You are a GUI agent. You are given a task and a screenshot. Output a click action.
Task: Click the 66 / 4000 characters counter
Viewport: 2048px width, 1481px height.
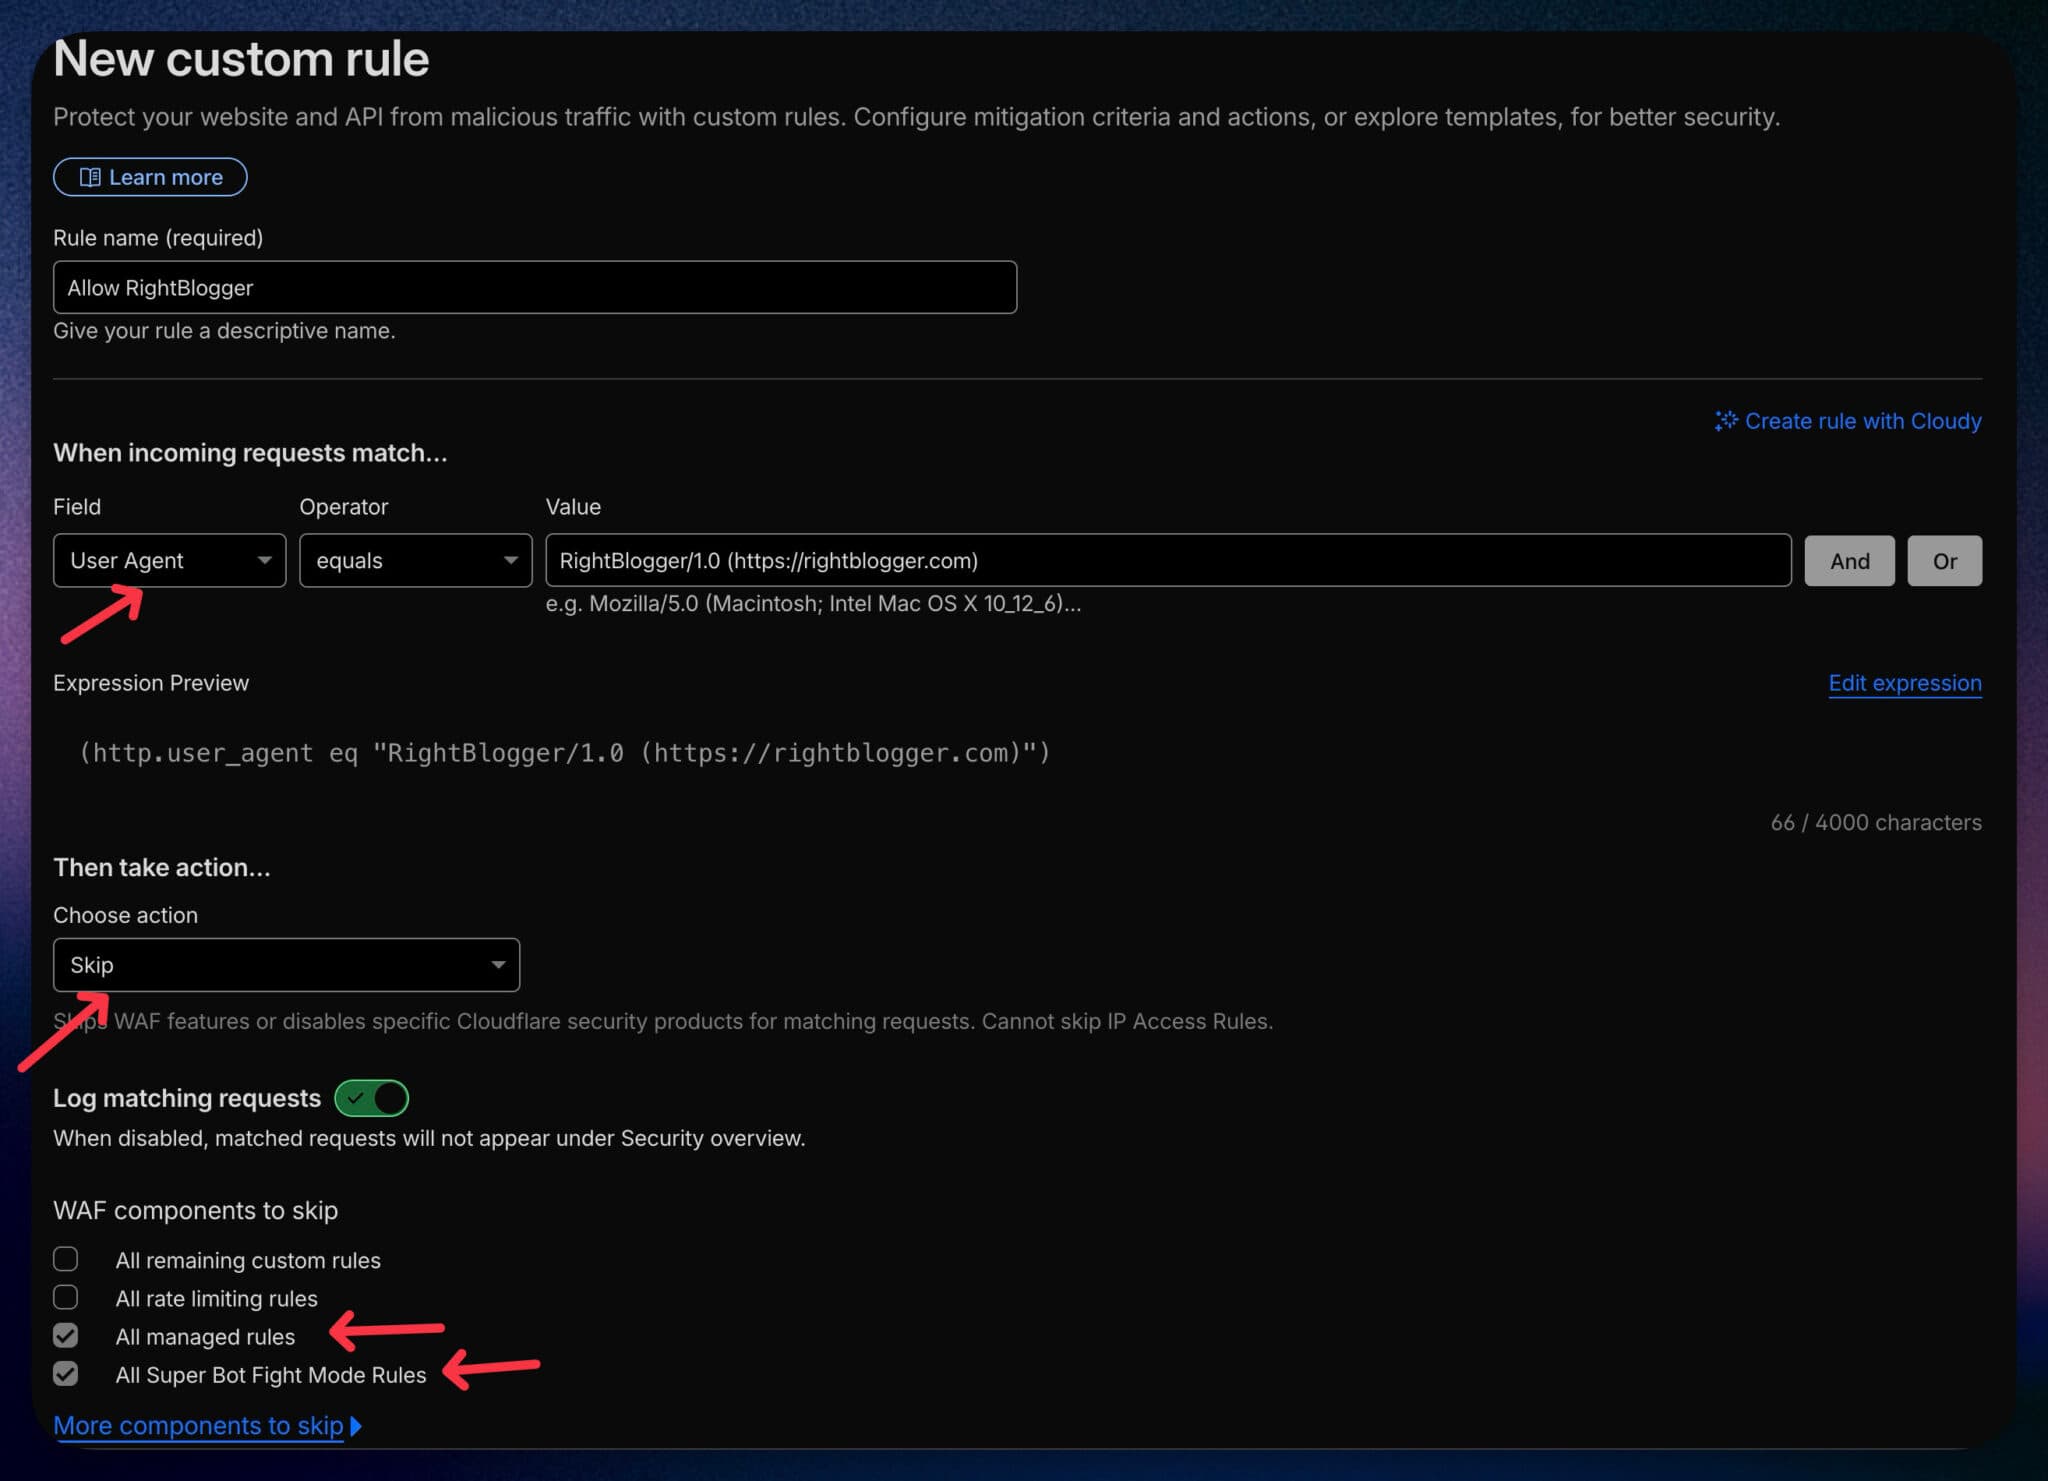tap(1876, 822)
